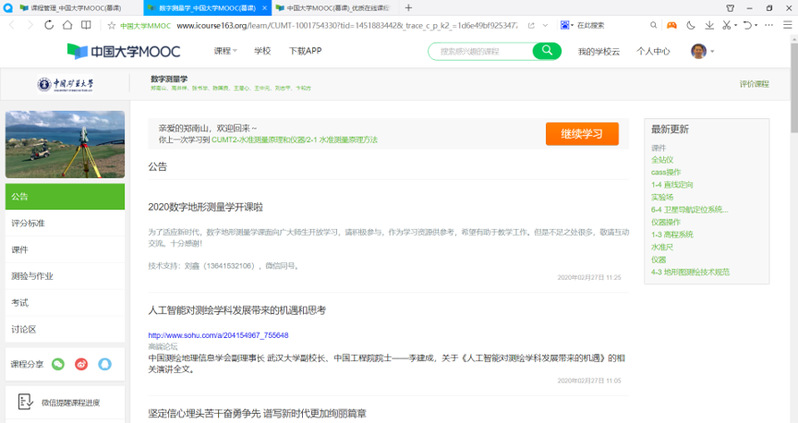Expand the 课程 dropdown in top navigation
Image resolution: width=798 pixels, height=423 pixels.
pos(225,50)
